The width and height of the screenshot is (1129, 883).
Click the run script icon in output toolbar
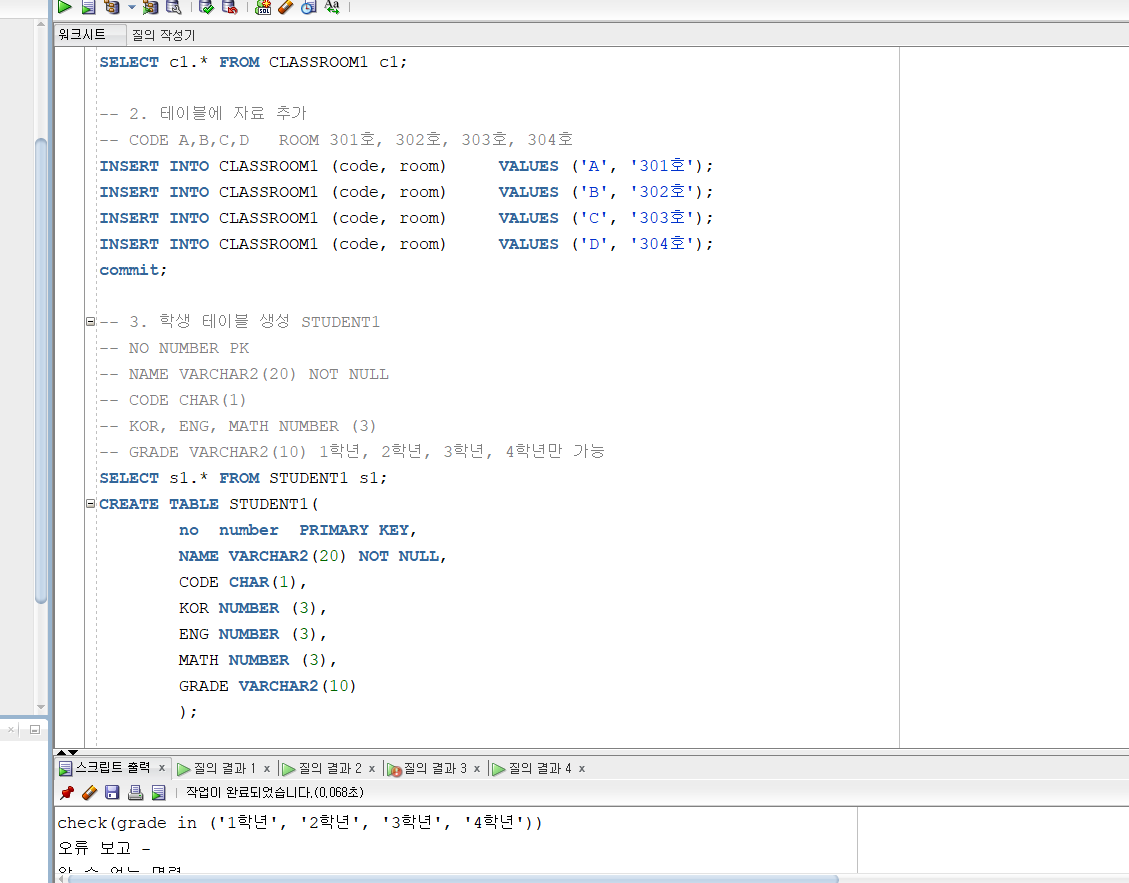pyautogui.click(x=158, y=793)
